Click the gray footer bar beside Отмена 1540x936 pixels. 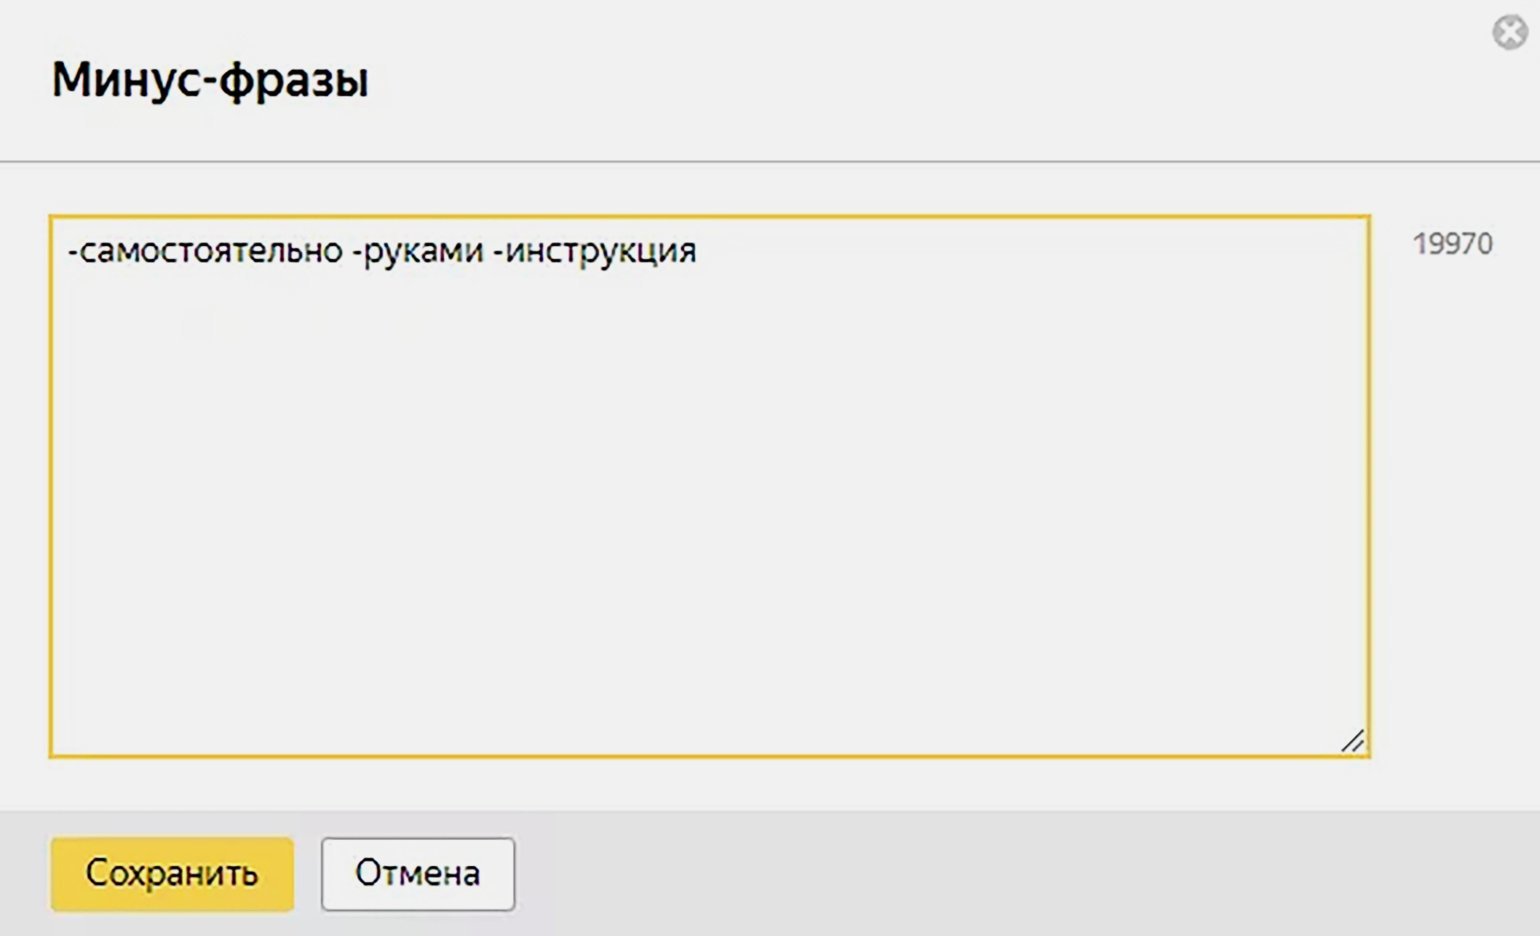[x=1000, y=874]
